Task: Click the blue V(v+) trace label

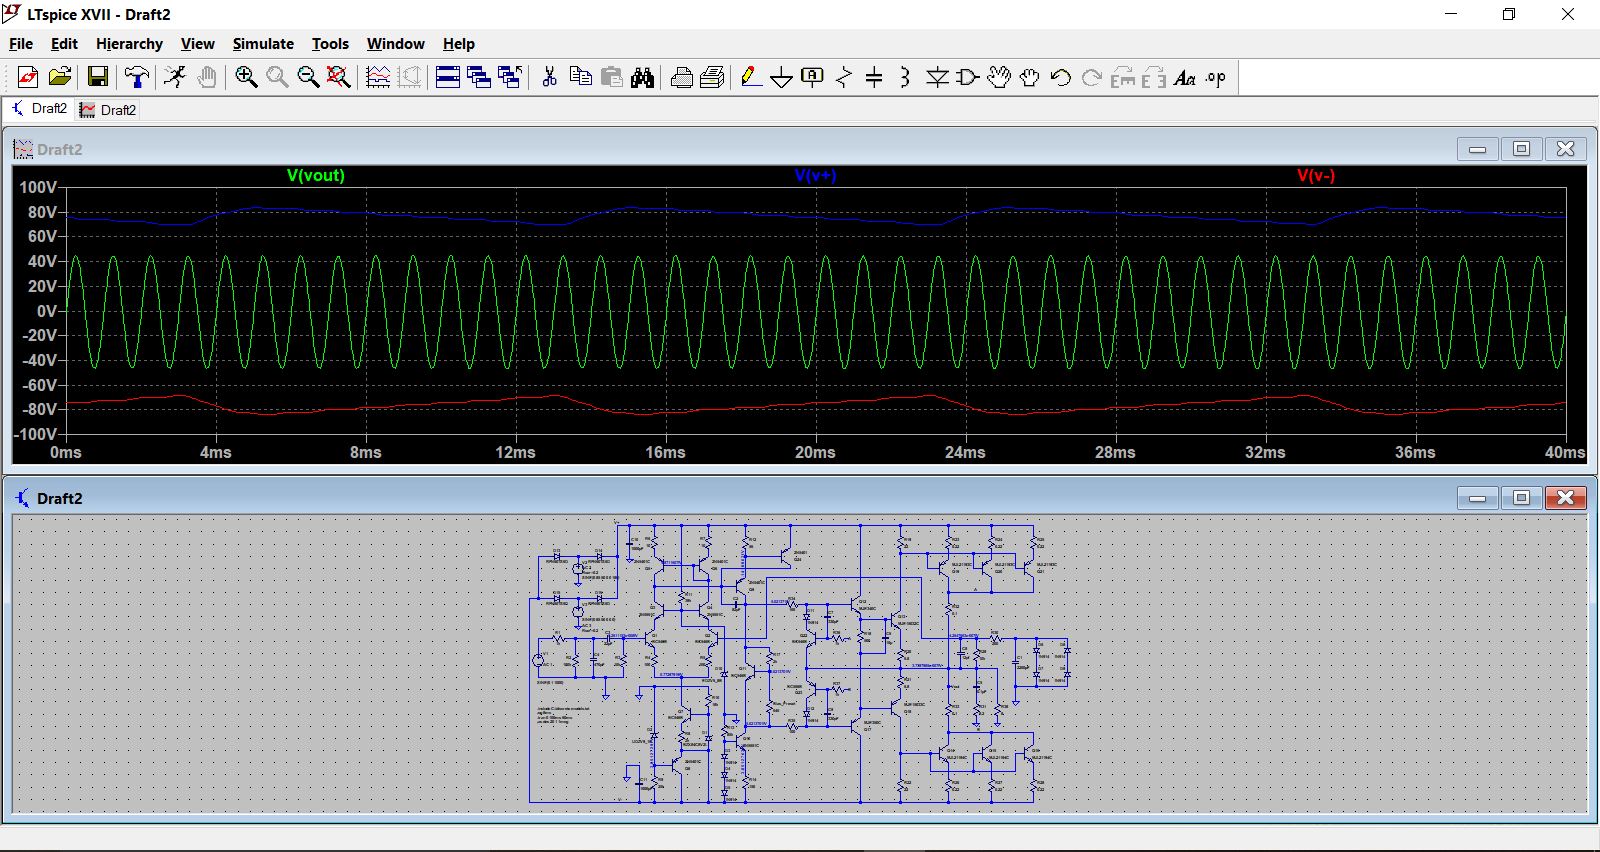Action: coord(815,175)
